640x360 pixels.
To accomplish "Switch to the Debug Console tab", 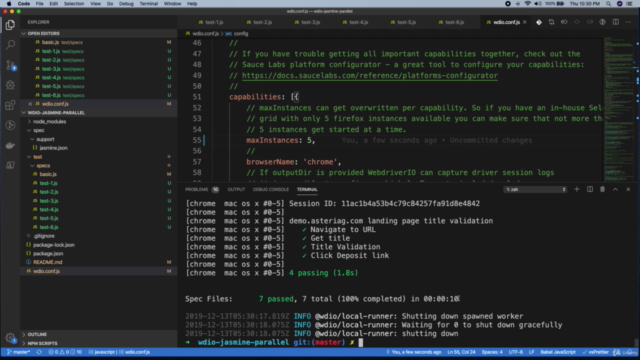I will tap(271, 189).
